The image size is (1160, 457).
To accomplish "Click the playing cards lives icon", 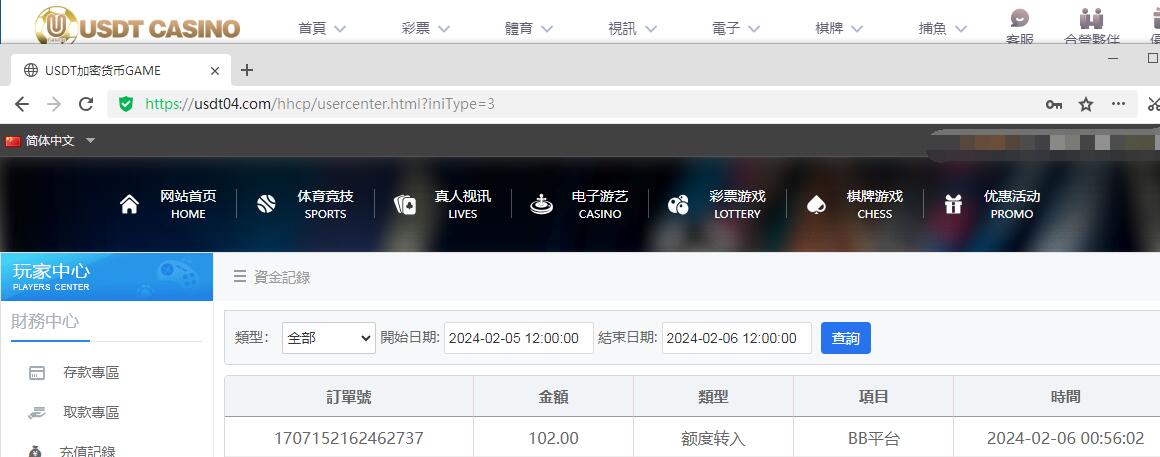I will (x=404, y=205).
